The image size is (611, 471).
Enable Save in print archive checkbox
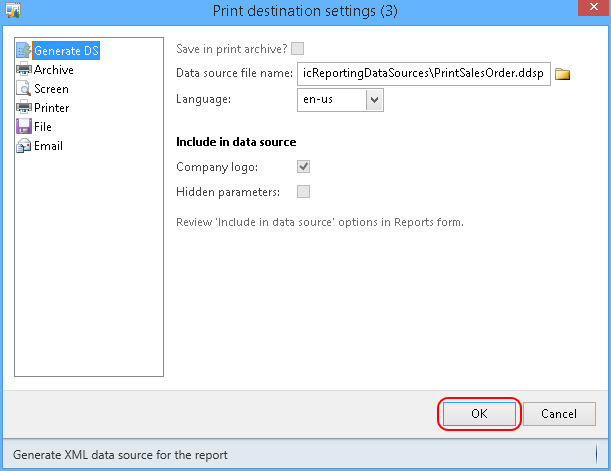(297, 49)
